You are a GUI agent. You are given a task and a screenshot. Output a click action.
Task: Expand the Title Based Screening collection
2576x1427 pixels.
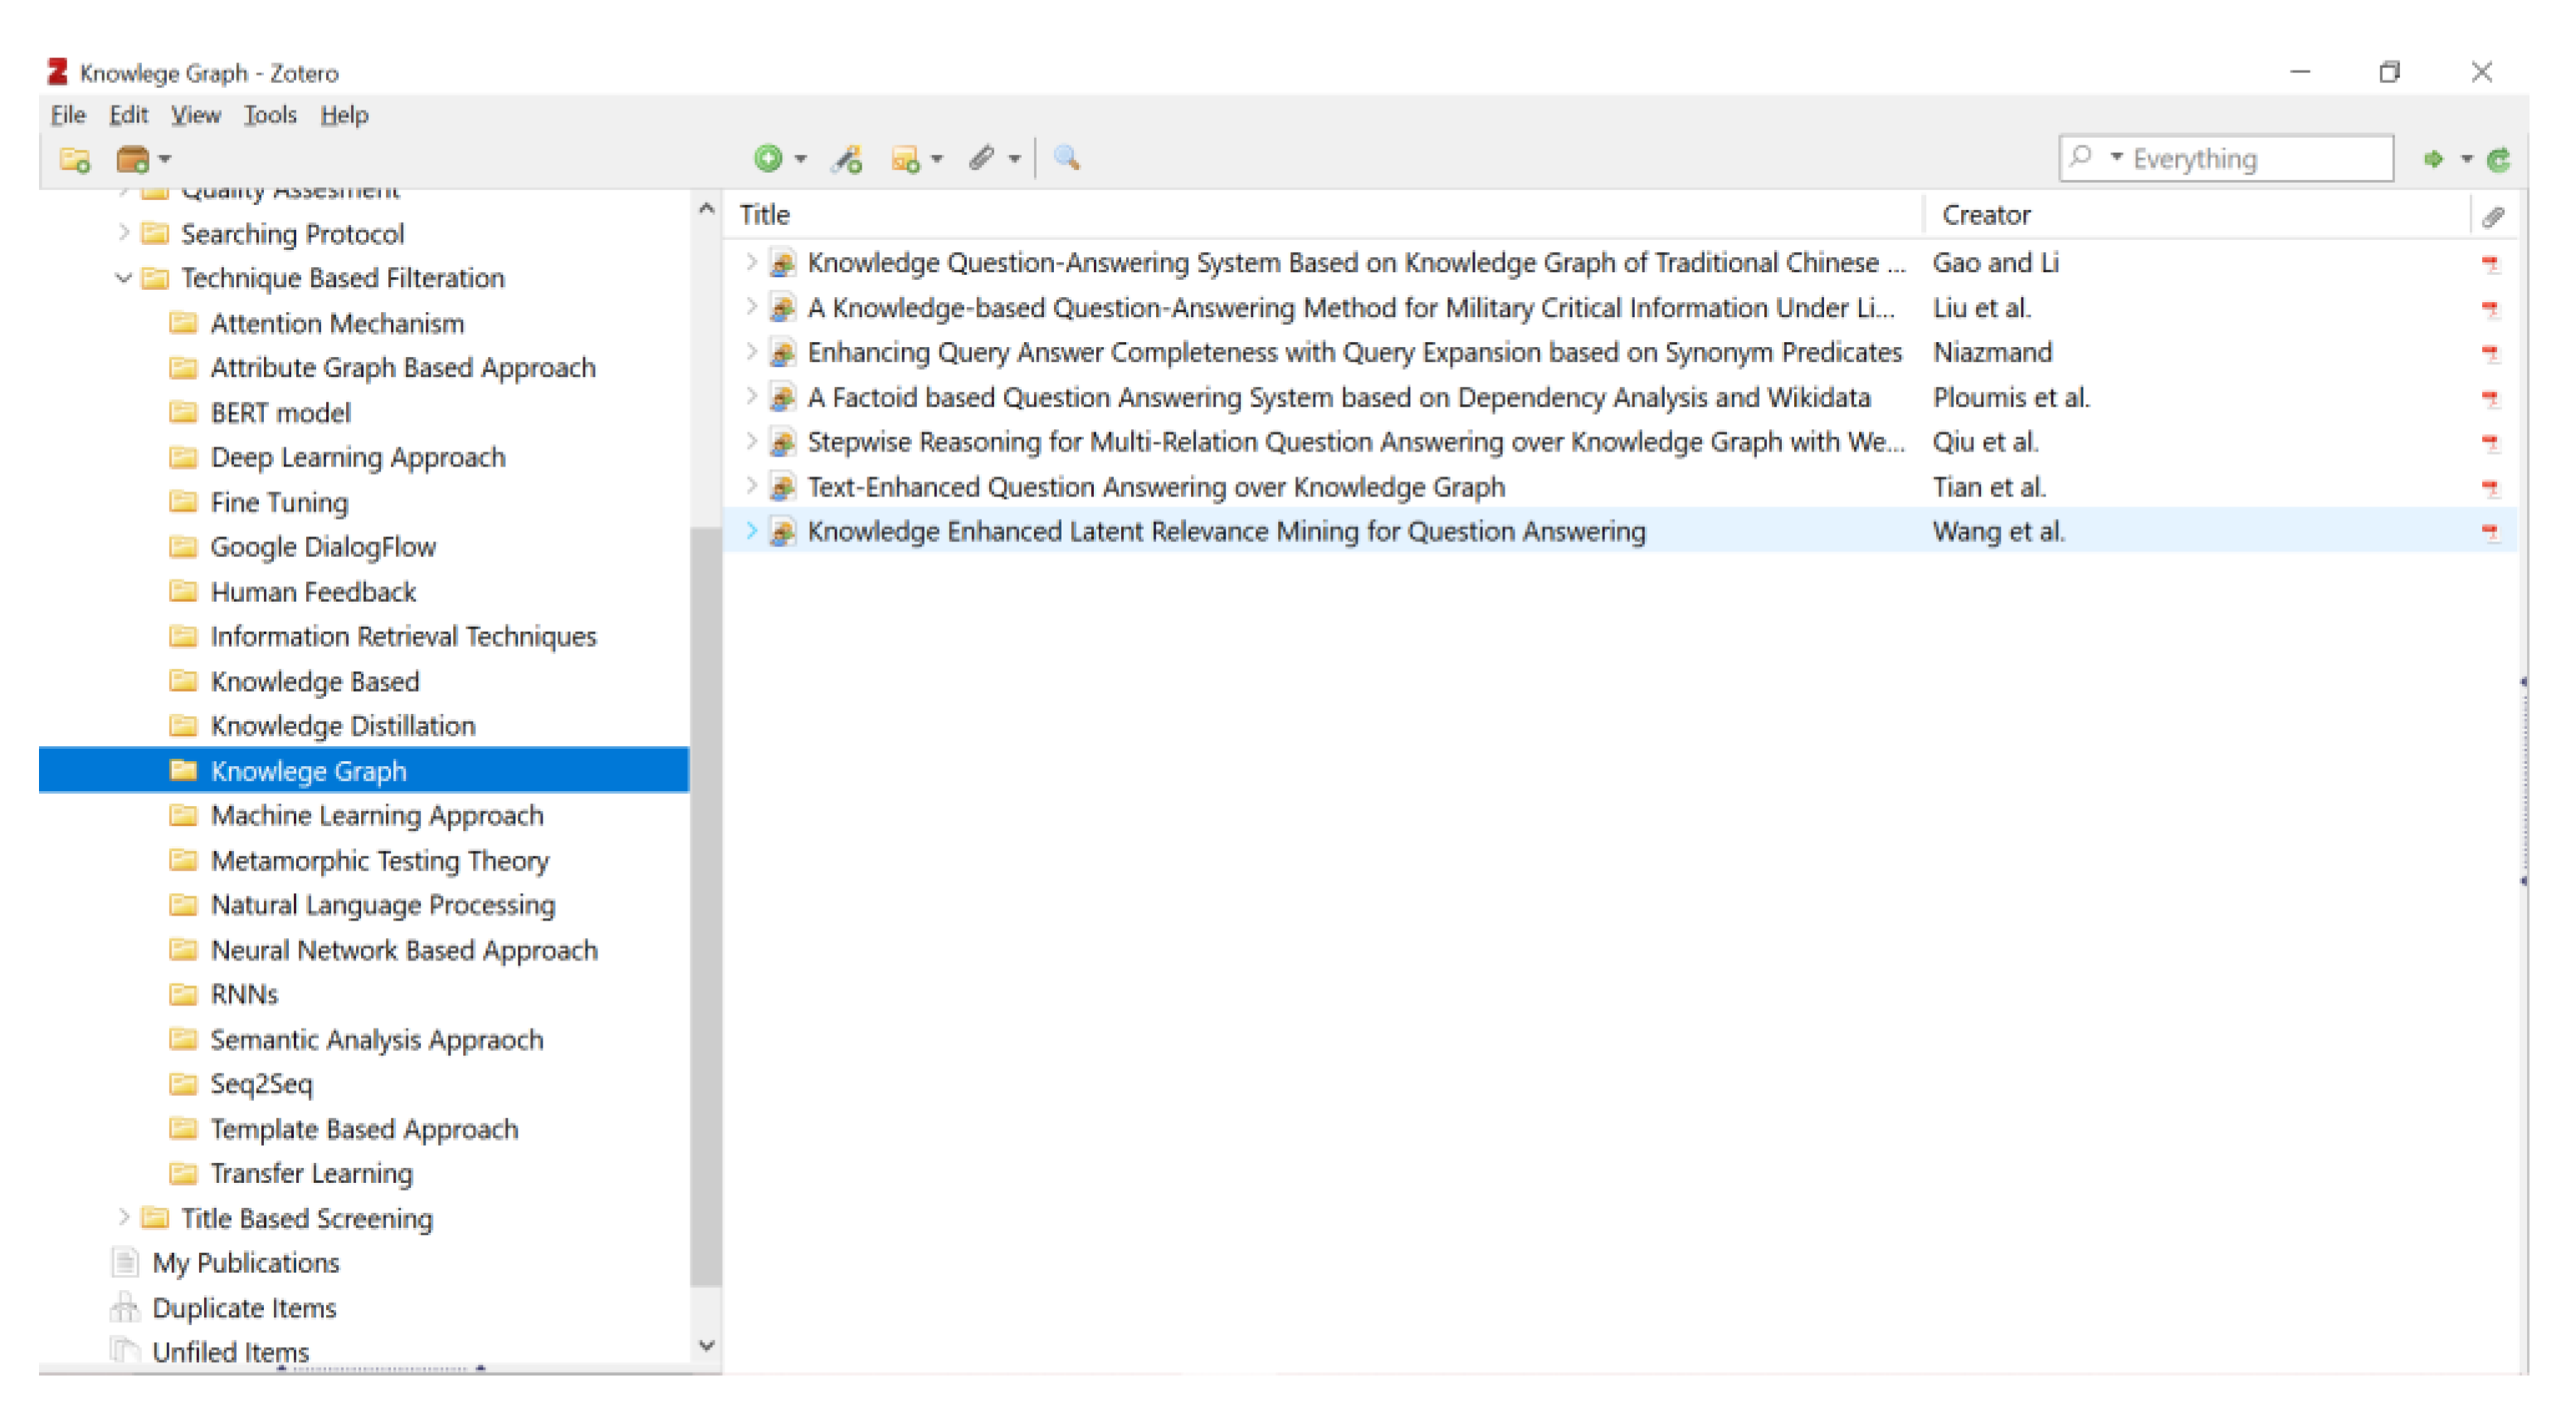point(123,1218)
